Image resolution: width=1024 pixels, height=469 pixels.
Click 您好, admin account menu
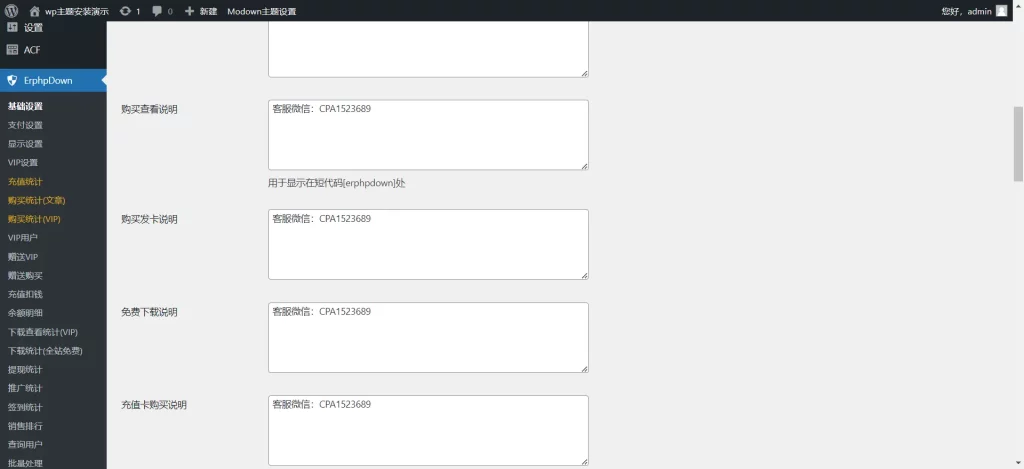pyautogui.click(x=967, y=11)
